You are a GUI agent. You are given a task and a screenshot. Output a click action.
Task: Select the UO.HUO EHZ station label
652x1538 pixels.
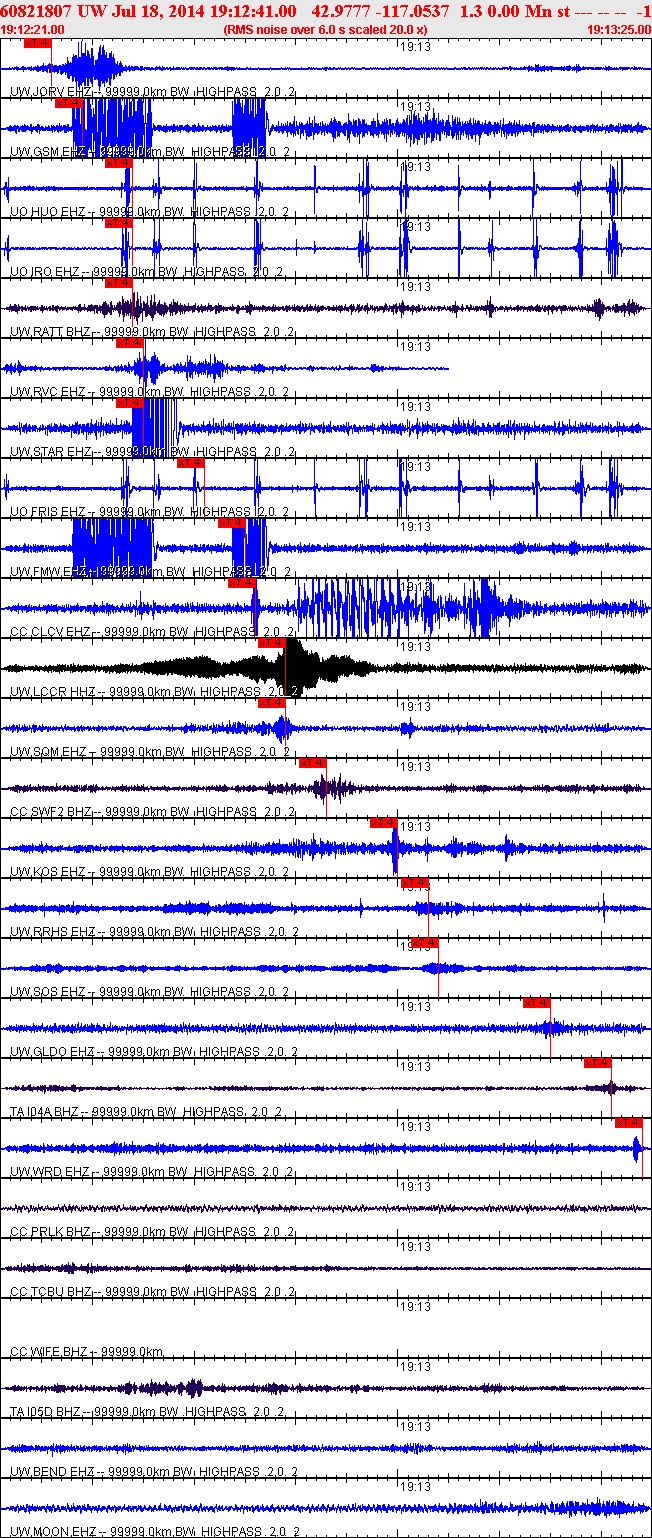[48, 211]
